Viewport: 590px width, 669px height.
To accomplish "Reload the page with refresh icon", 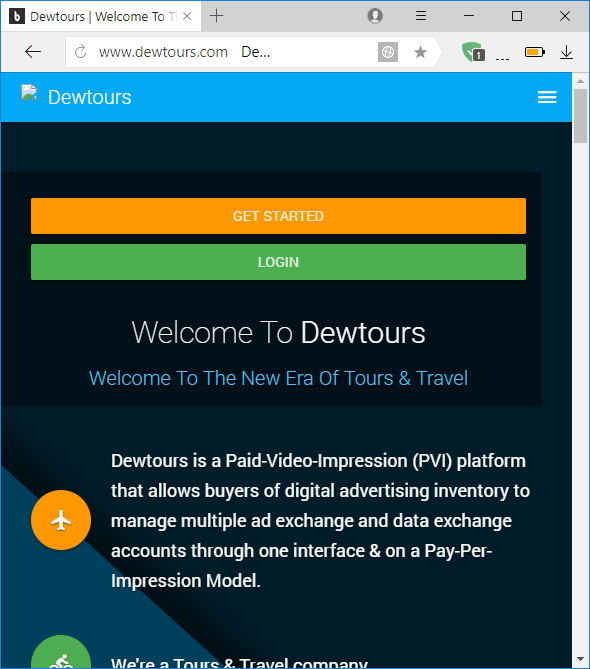I will click(x=81, y=52).
